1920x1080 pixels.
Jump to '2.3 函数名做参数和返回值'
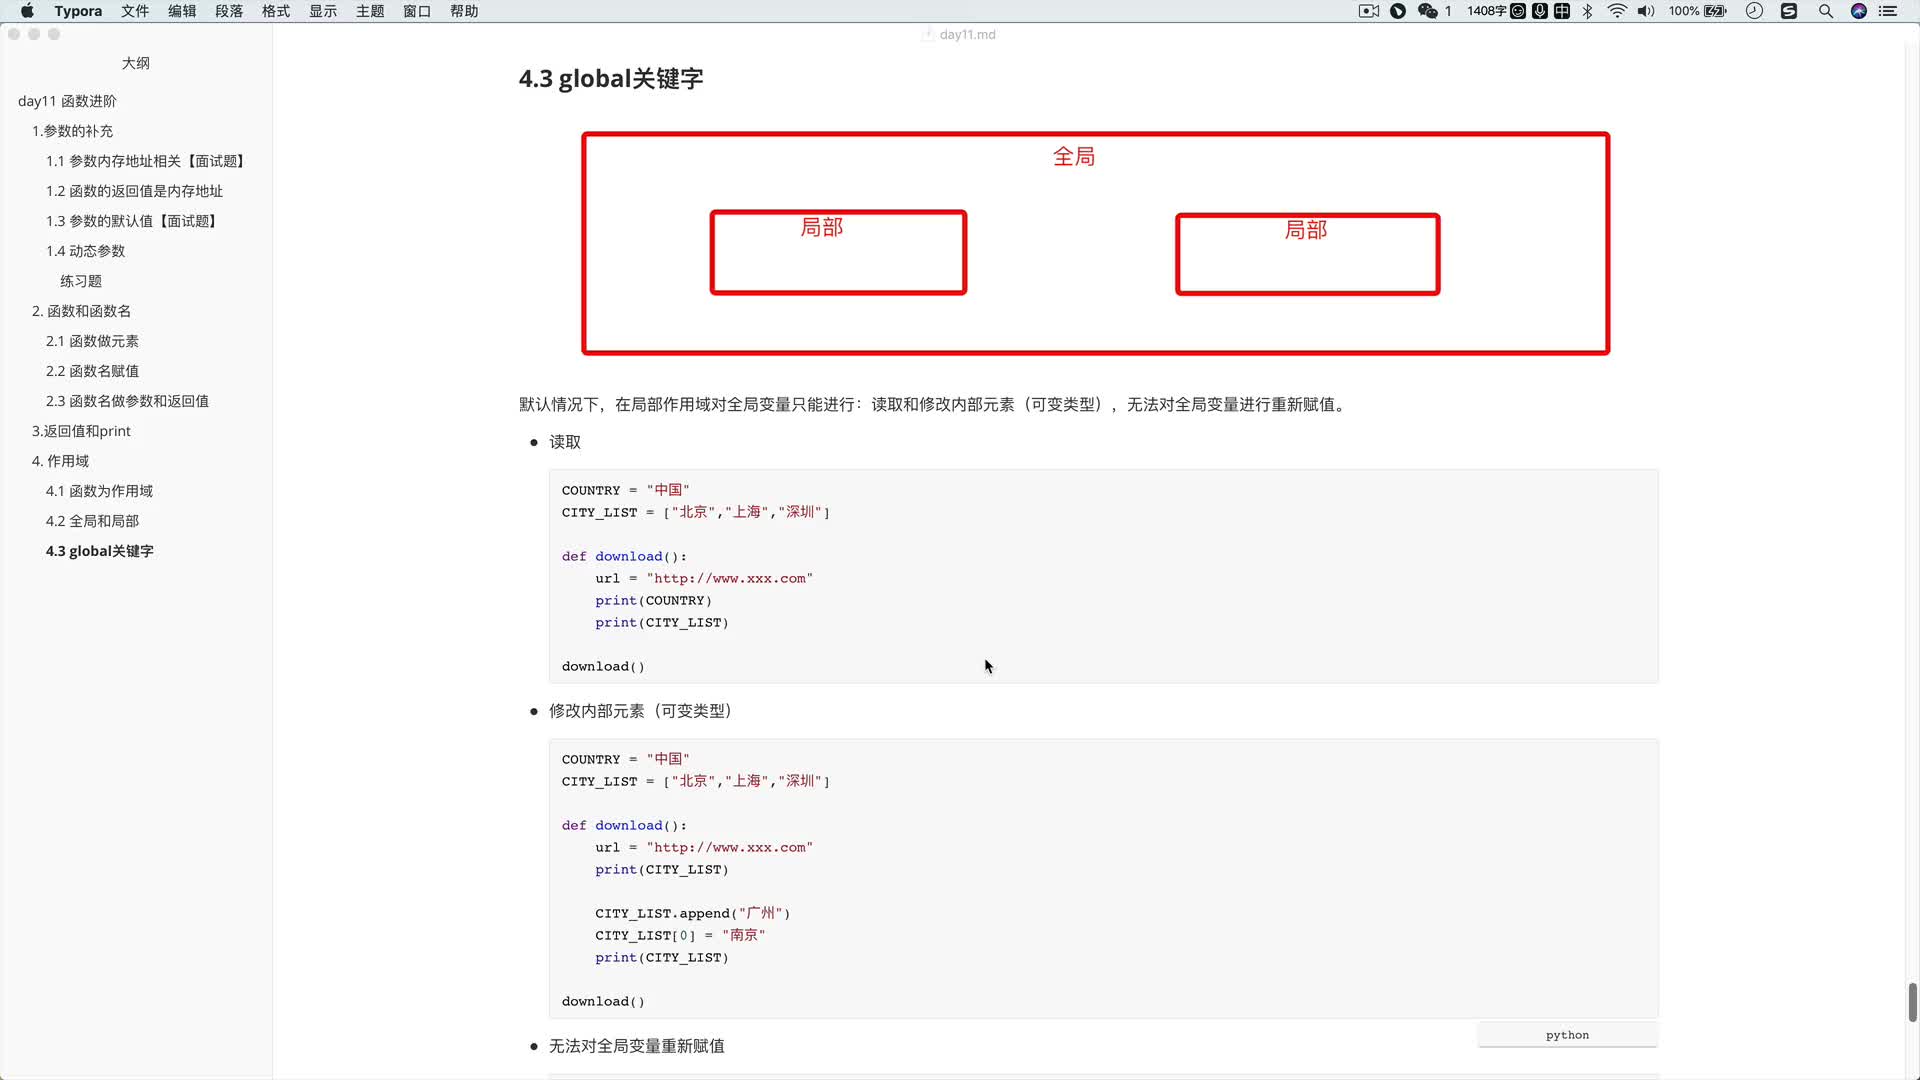point(127,401)
